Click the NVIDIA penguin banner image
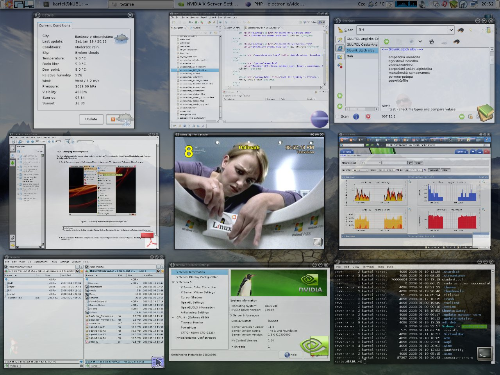This screenshot has height=375, width=500. 279,283
